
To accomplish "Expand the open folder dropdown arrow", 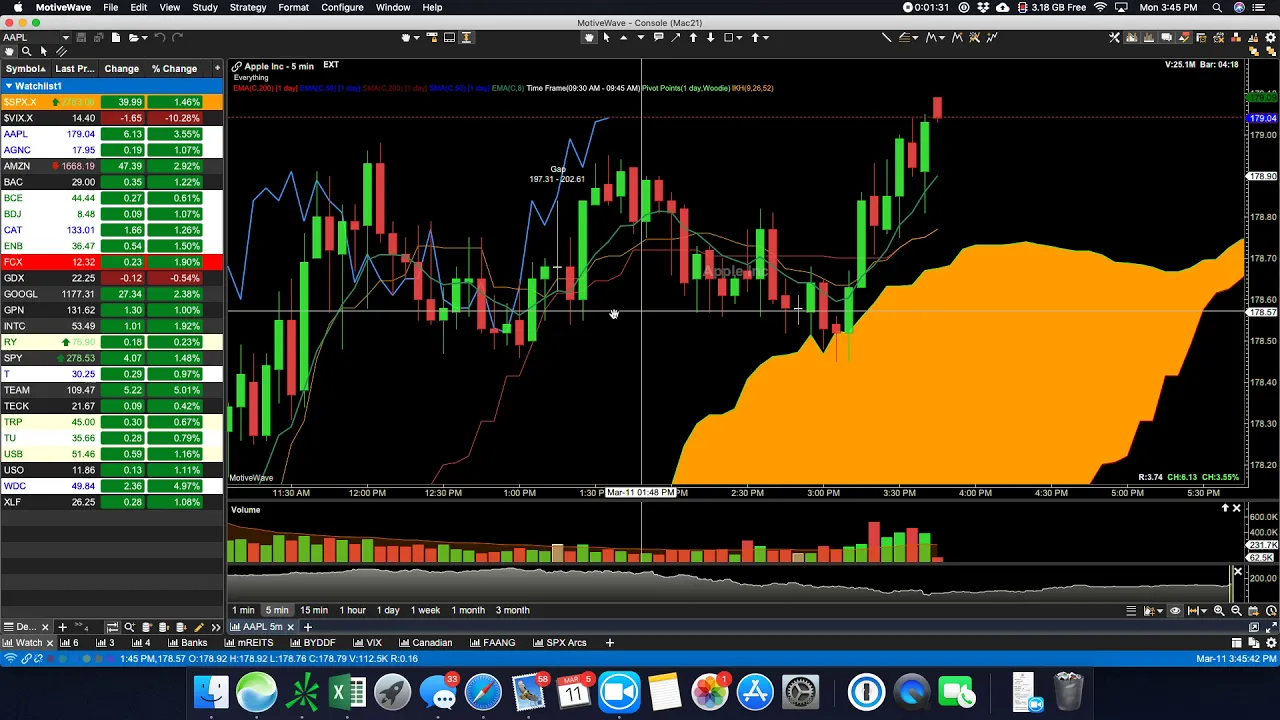I will click(x=145, y=37).
